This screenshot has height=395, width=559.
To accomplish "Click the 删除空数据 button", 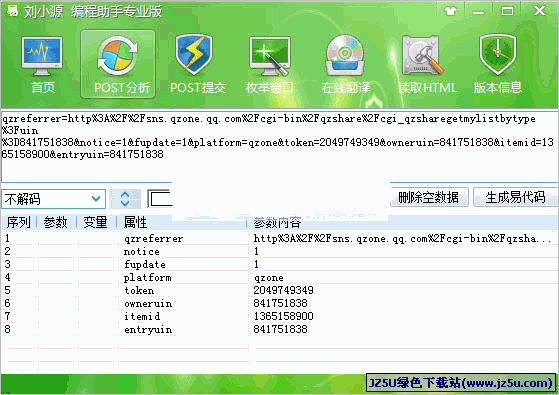I will coord(429,197).
